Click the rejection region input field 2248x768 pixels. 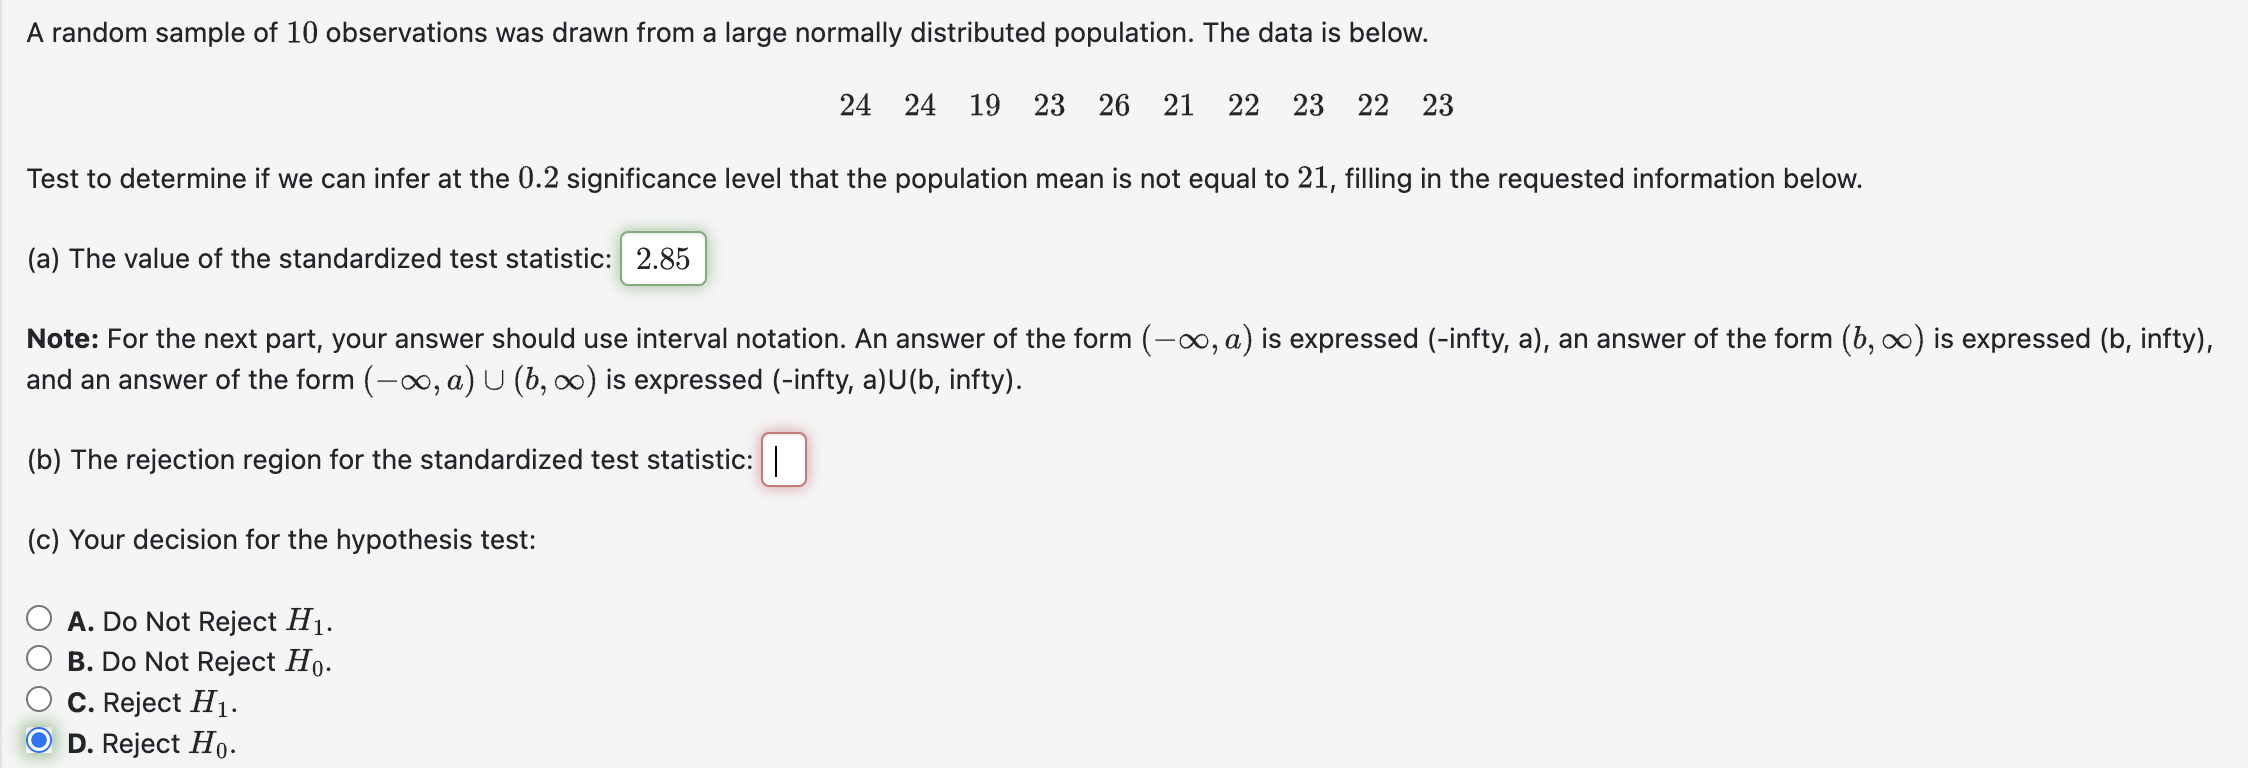[784, 459]
